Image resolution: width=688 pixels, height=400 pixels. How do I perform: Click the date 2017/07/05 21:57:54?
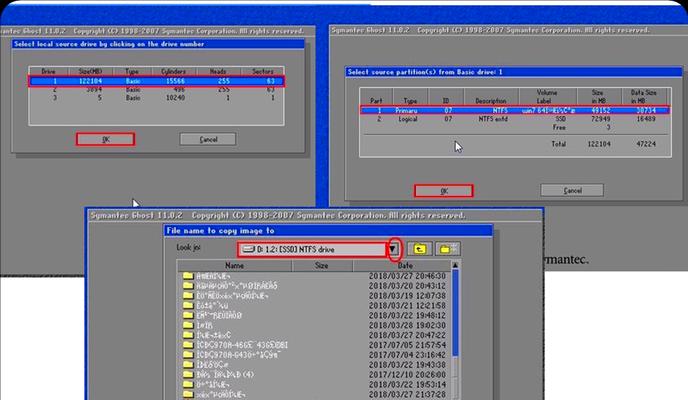(x=407, y=345)
